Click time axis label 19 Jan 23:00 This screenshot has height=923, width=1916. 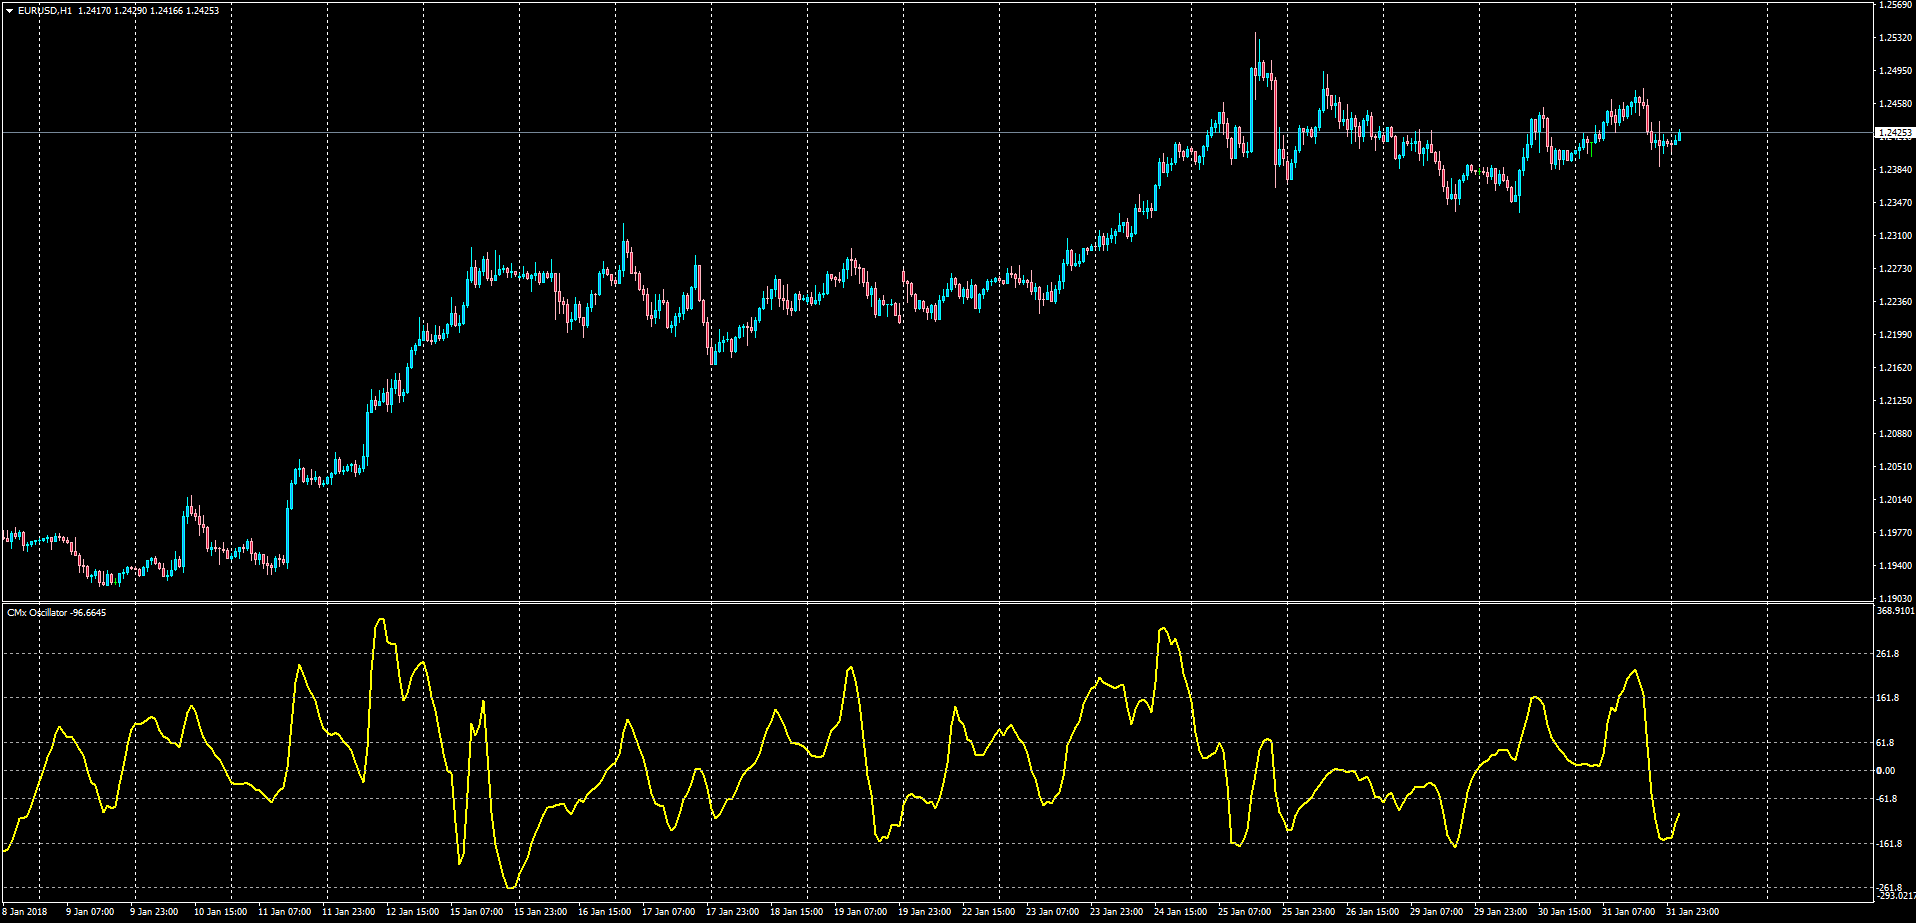click(924, 912)
